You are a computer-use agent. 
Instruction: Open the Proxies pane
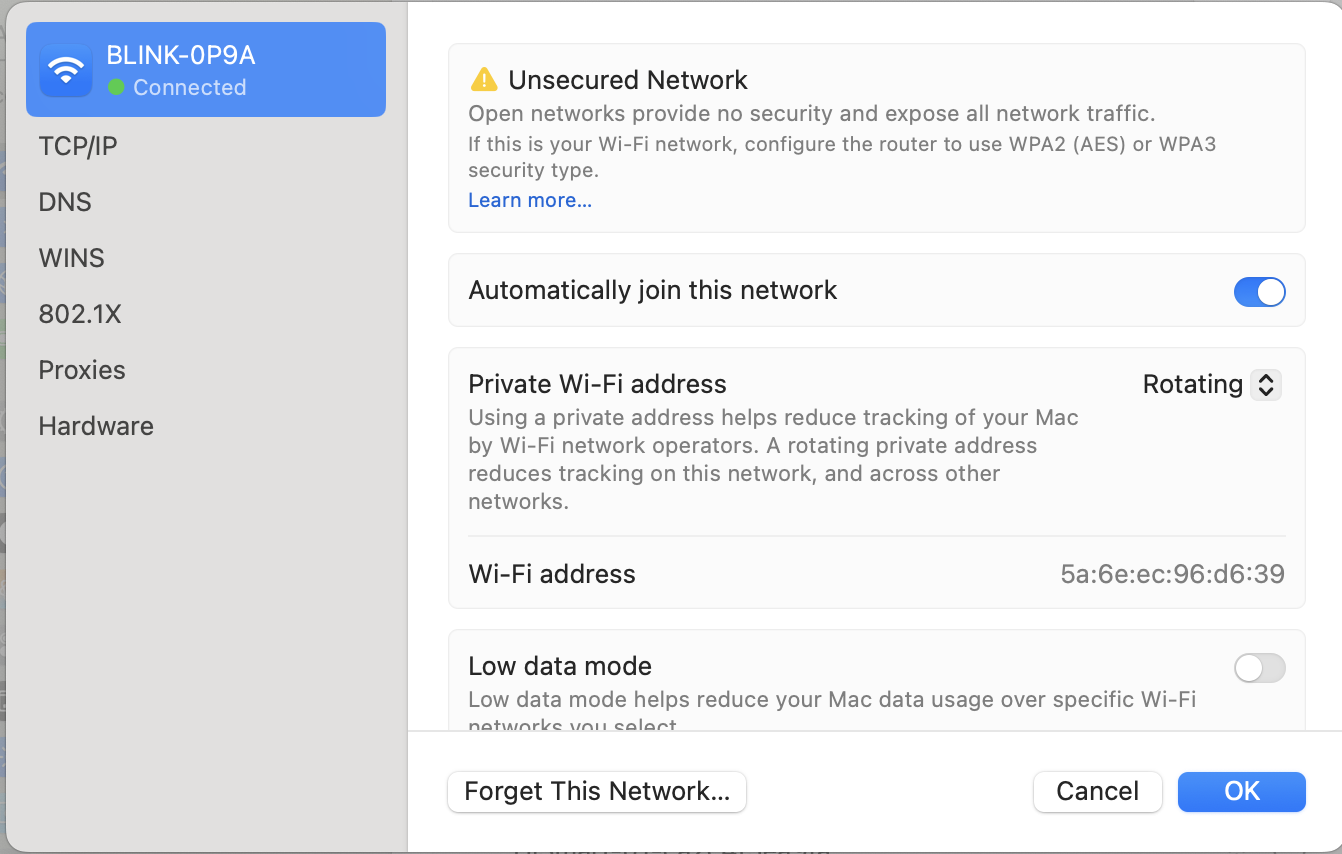coord(82,370)
